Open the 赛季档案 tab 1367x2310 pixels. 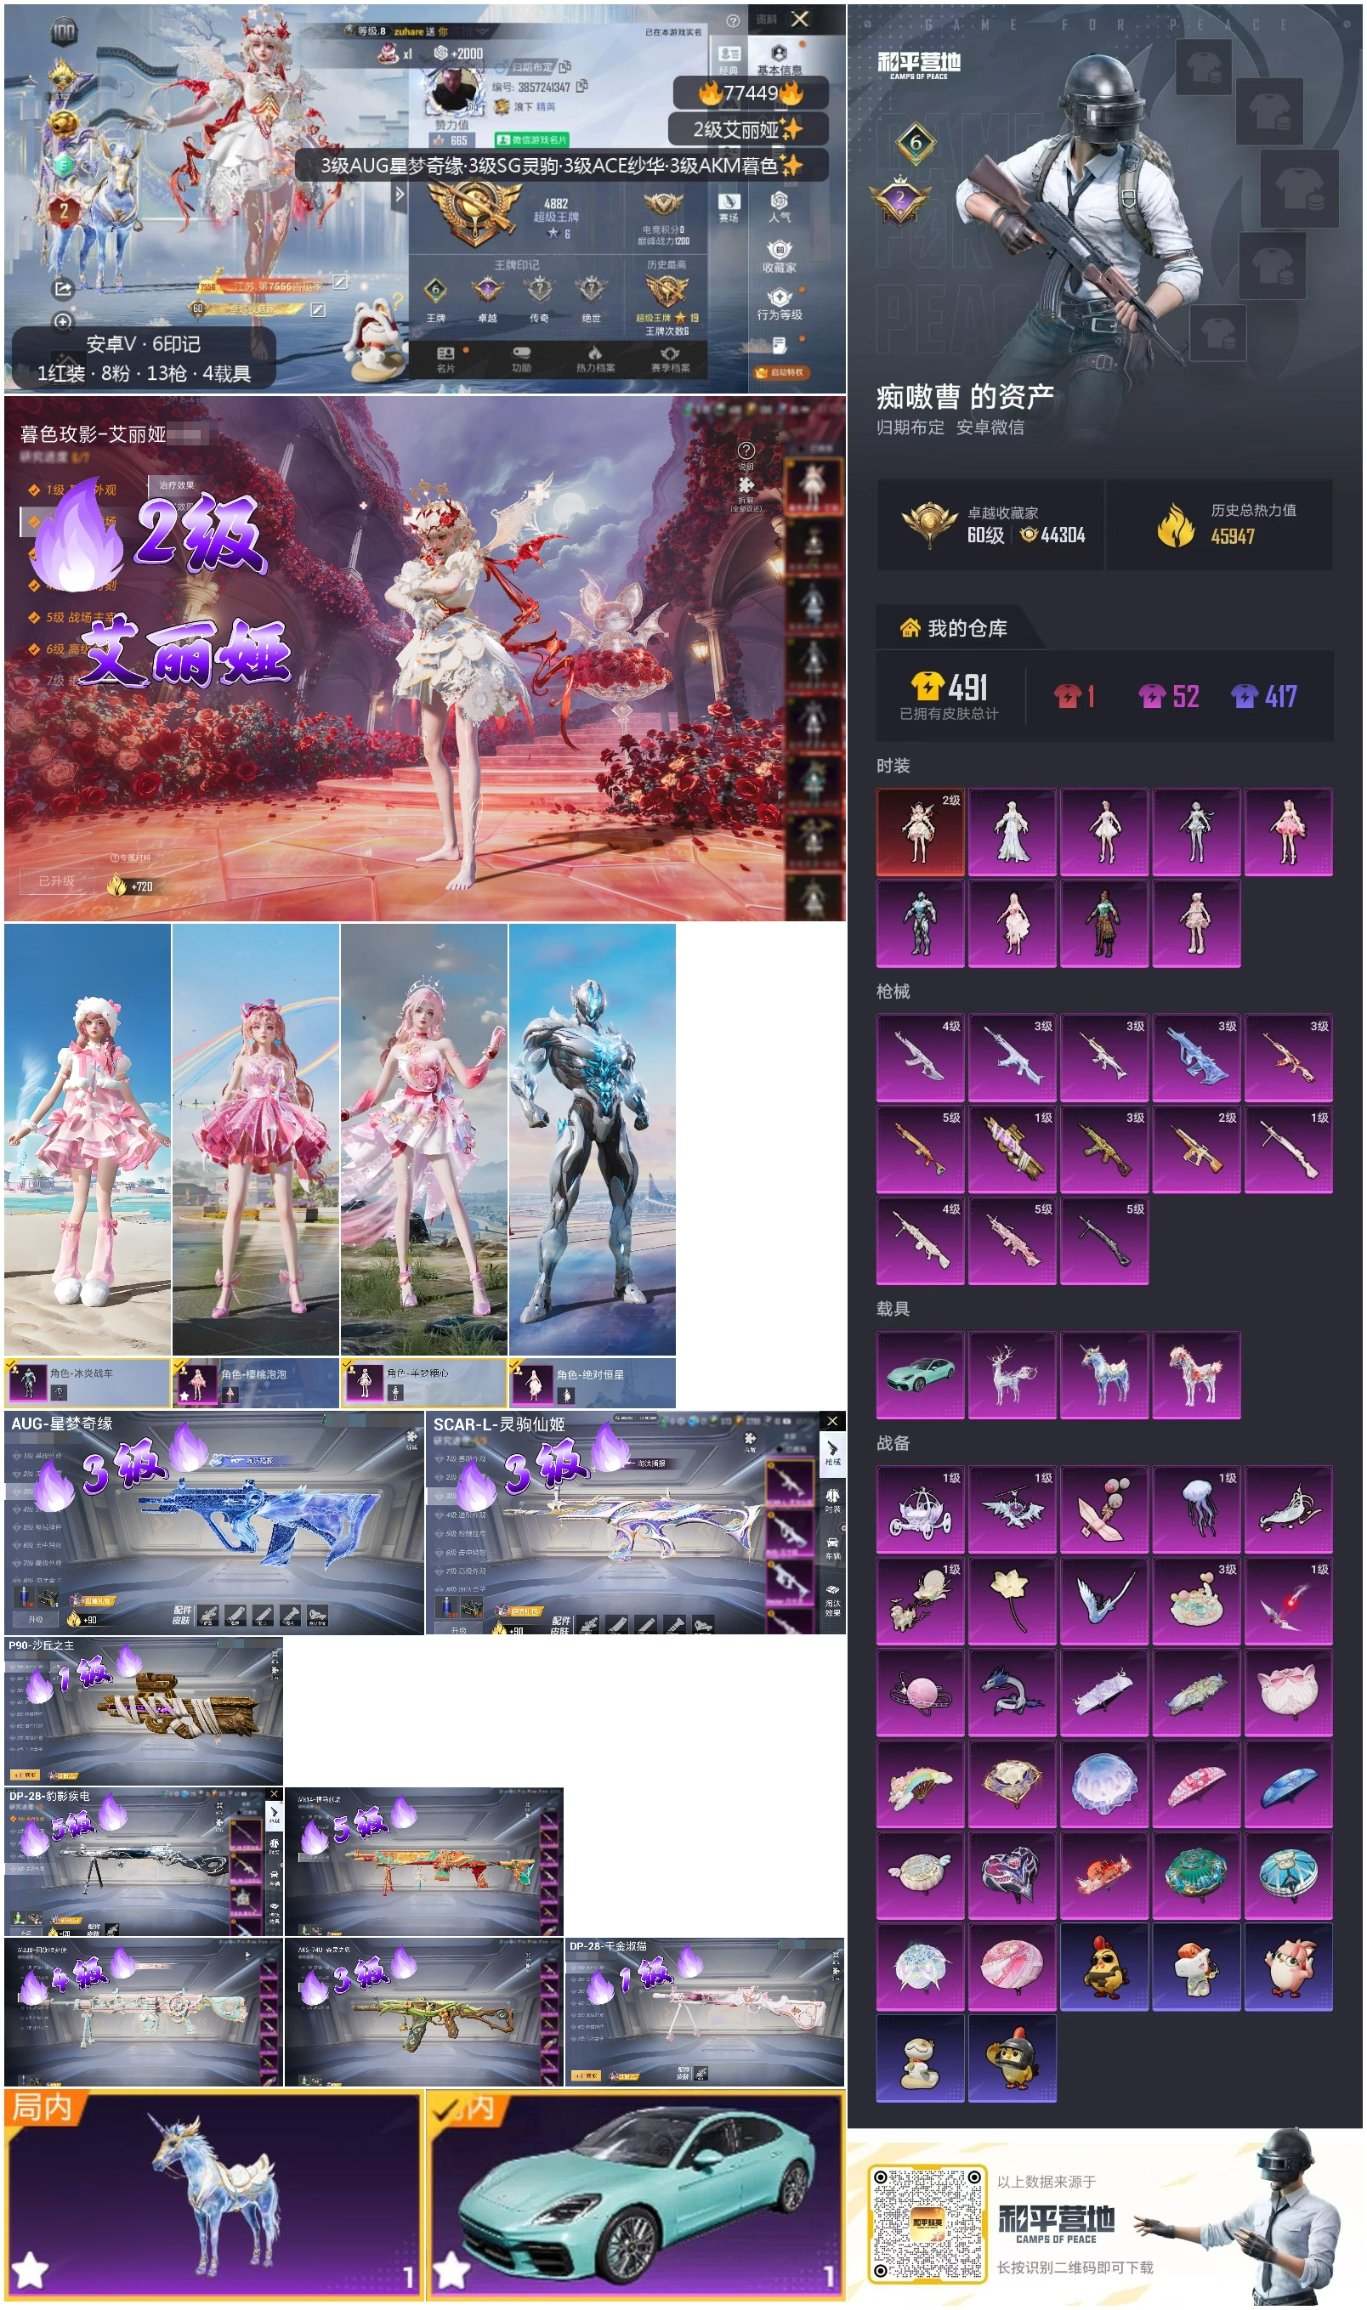click(x=670, y=360)
